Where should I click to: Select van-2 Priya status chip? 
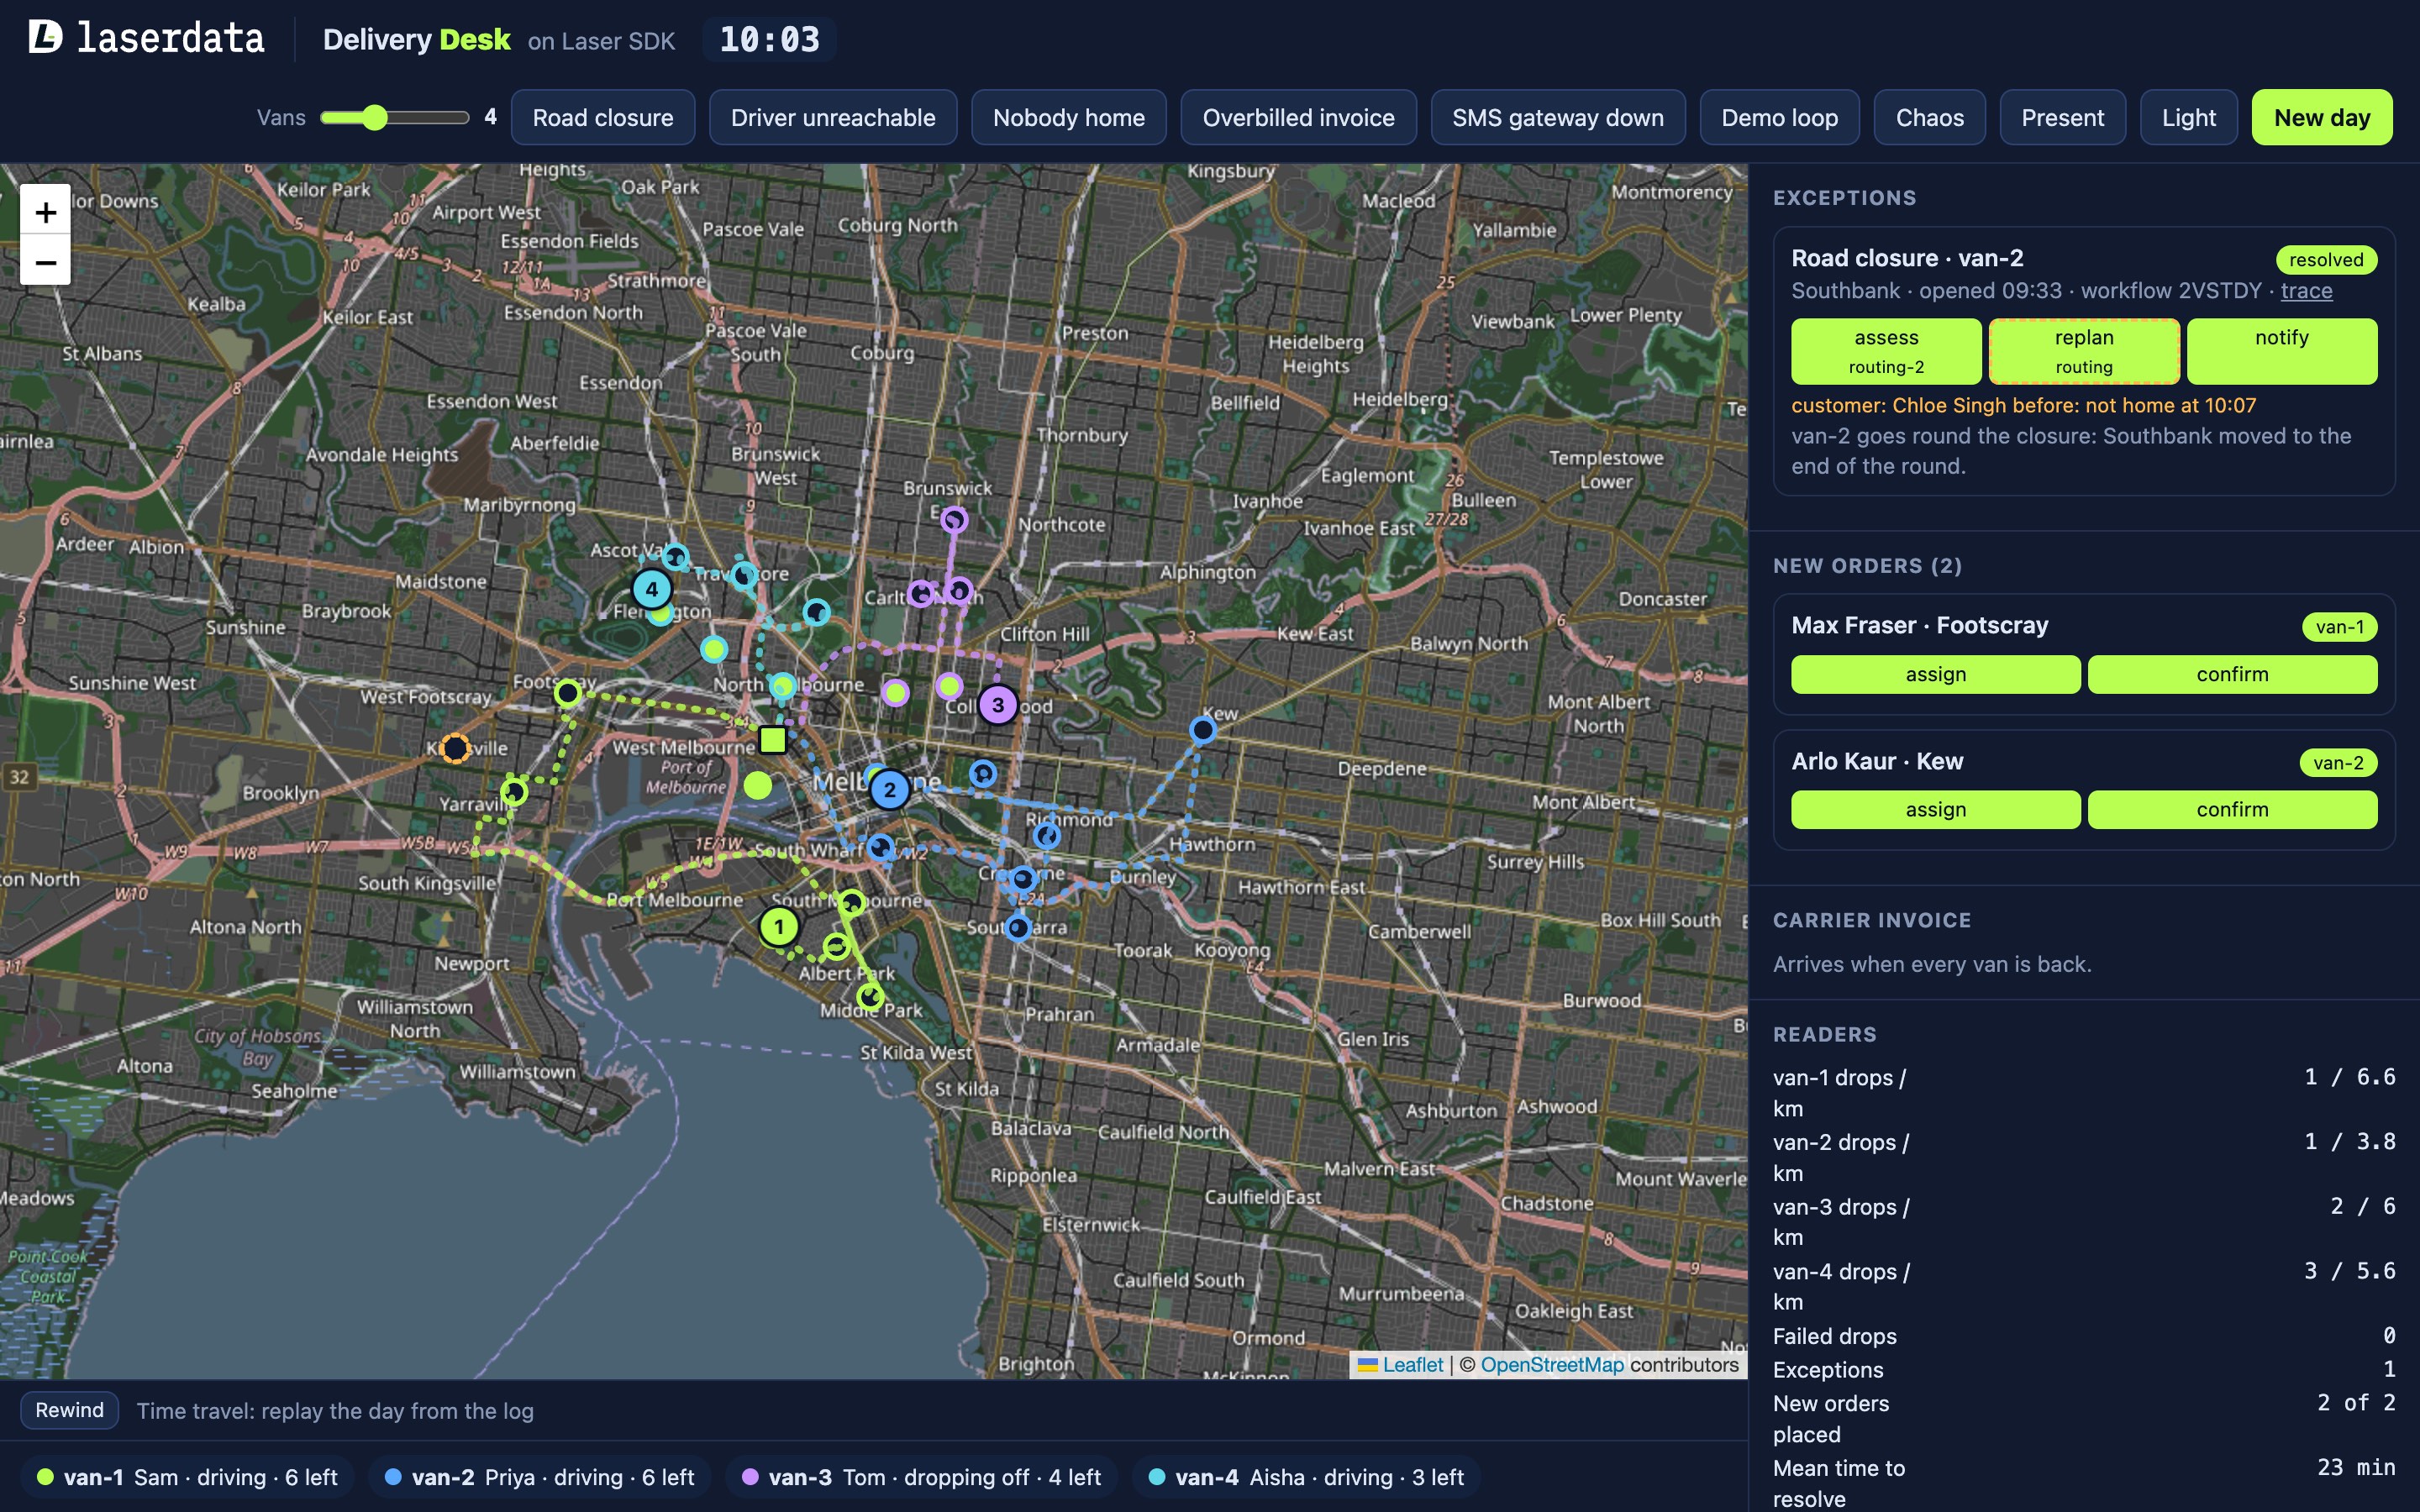tap(539, 1477)
